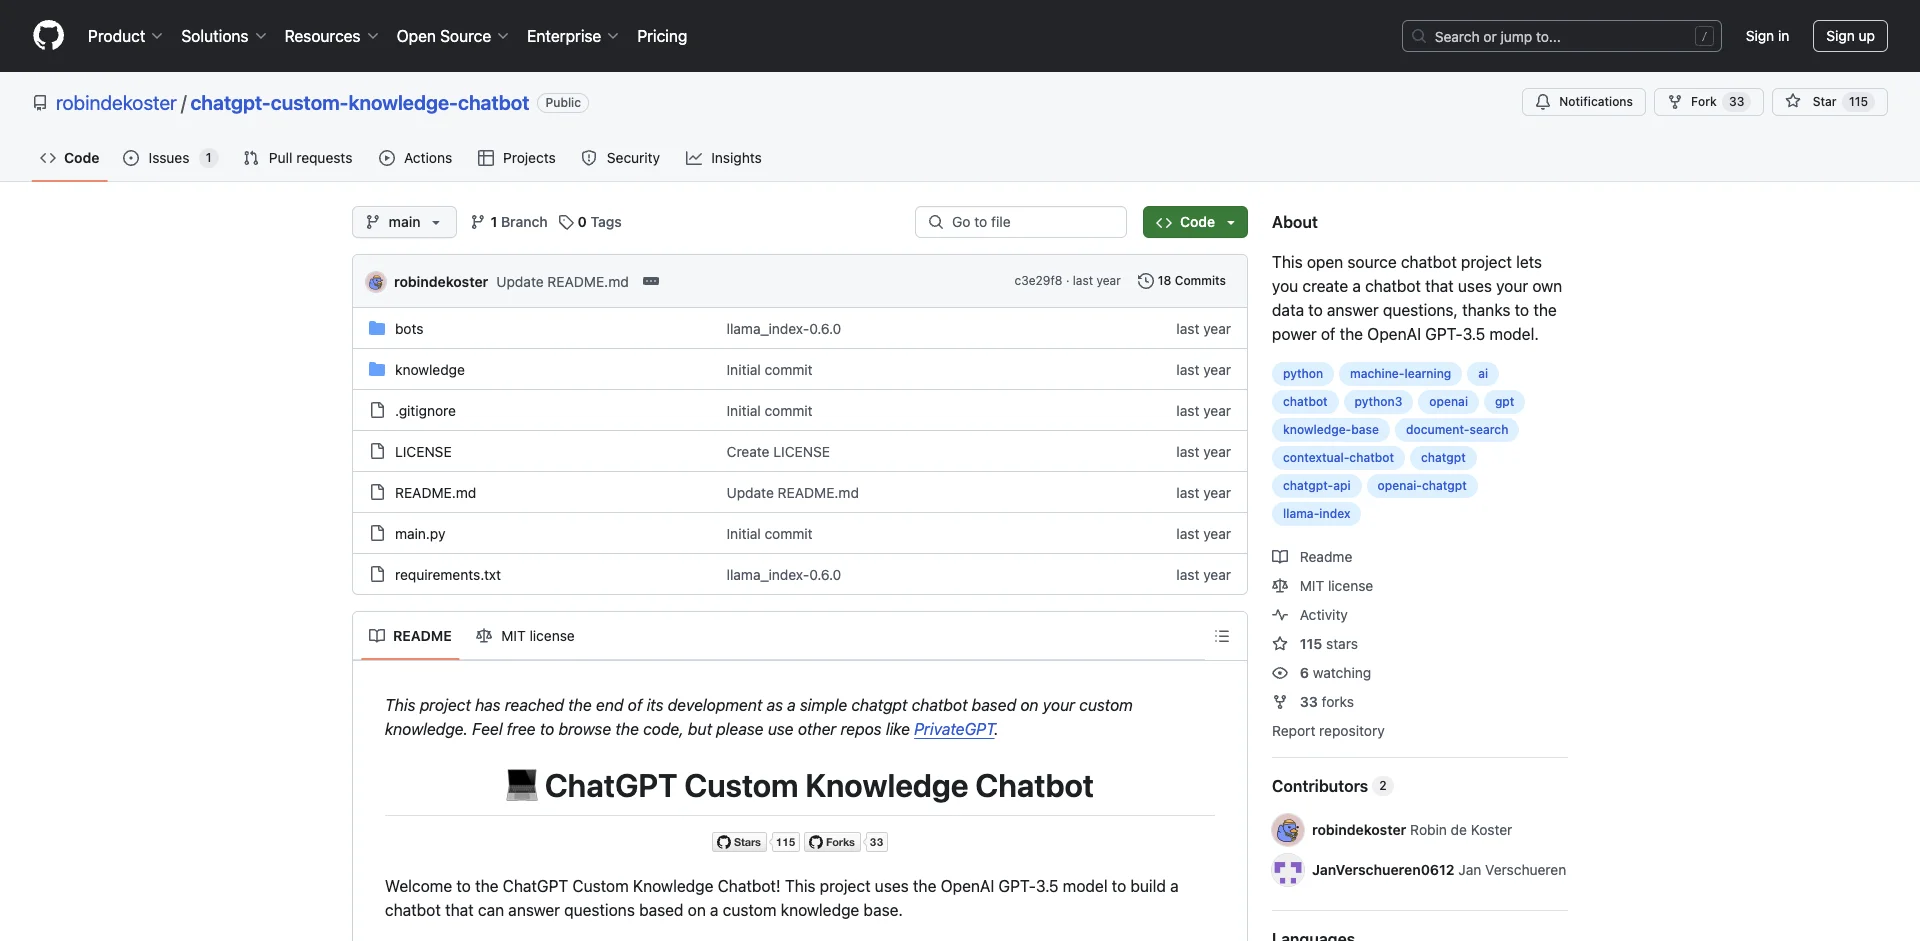Open the Insights tab

pos(724,158)
